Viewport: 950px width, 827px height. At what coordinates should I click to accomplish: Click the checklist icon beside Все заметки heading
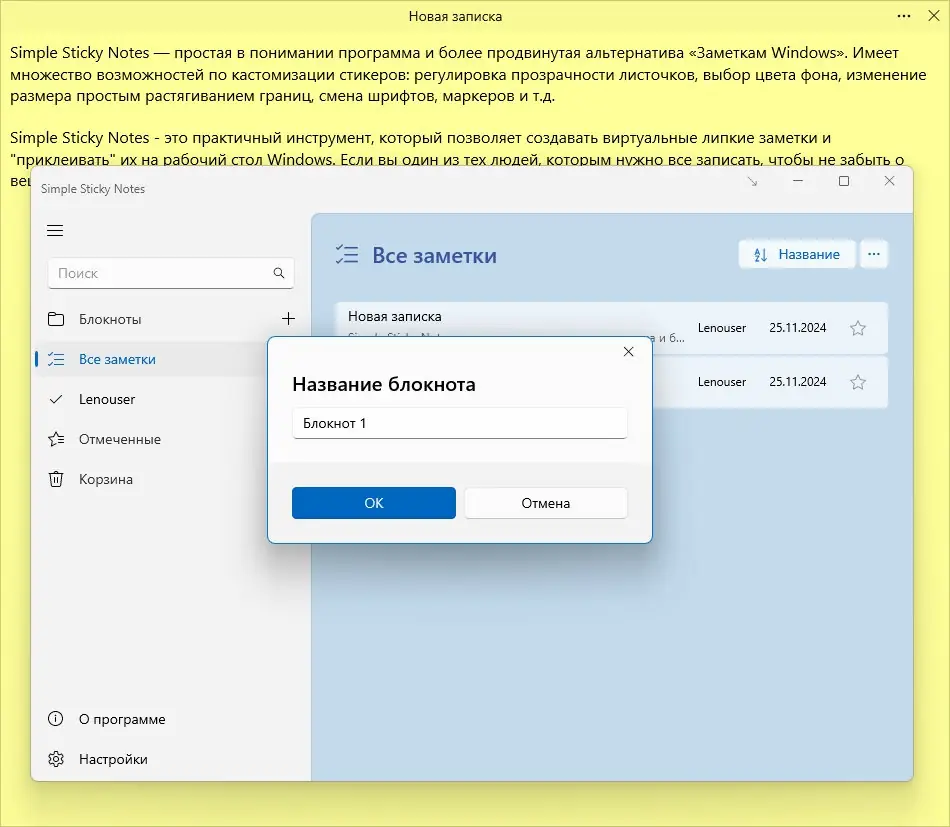click(347, 254)
